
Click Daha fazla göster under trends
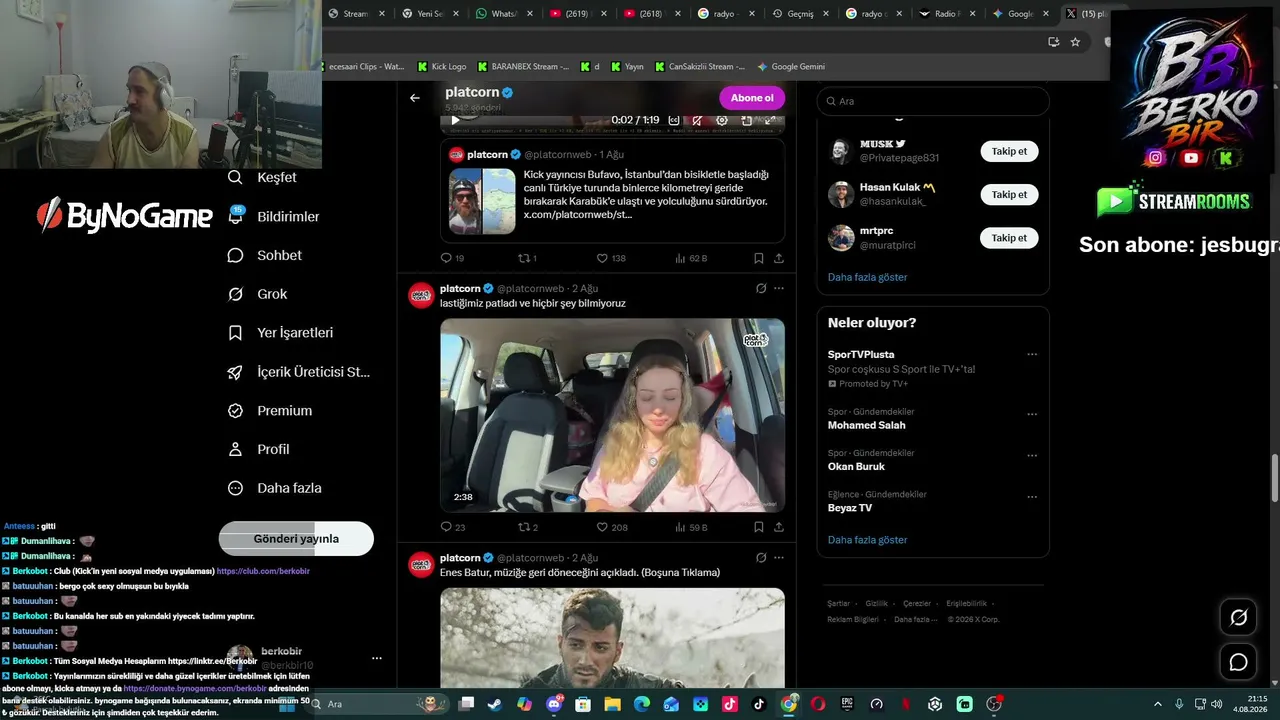click(867, 540)
